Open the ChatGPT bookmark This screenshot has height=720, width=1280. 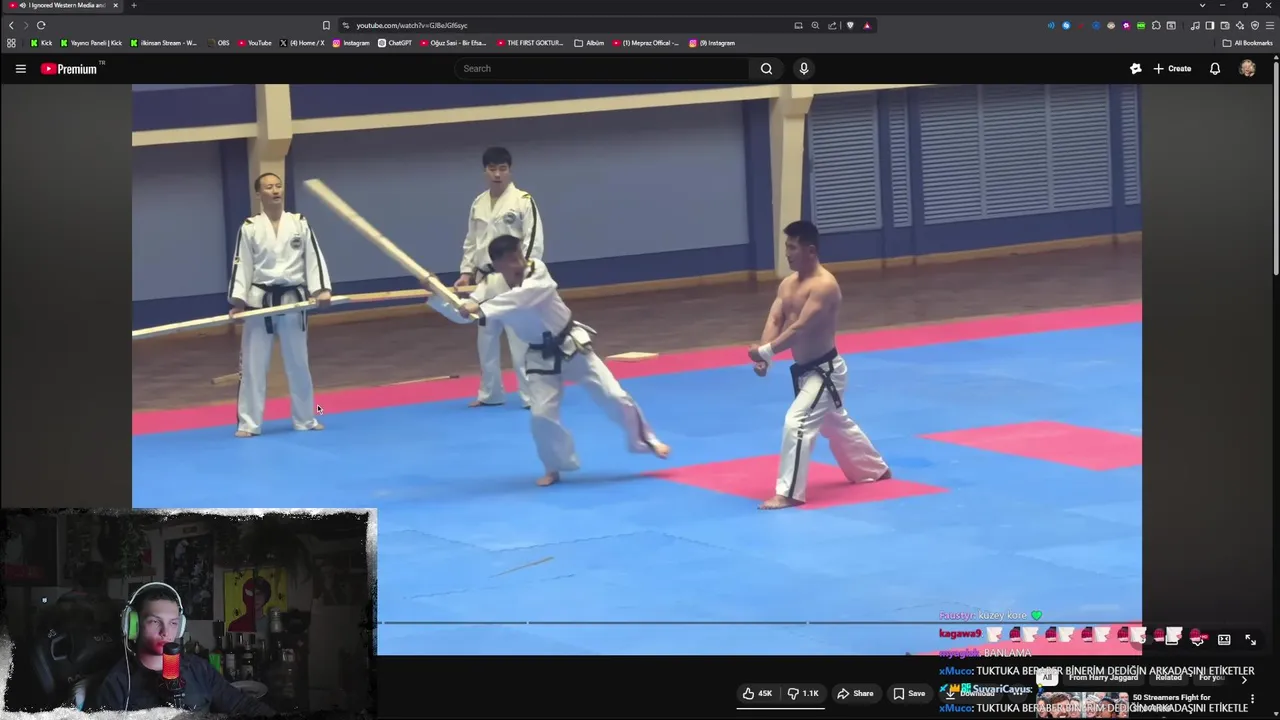point(395,43)
